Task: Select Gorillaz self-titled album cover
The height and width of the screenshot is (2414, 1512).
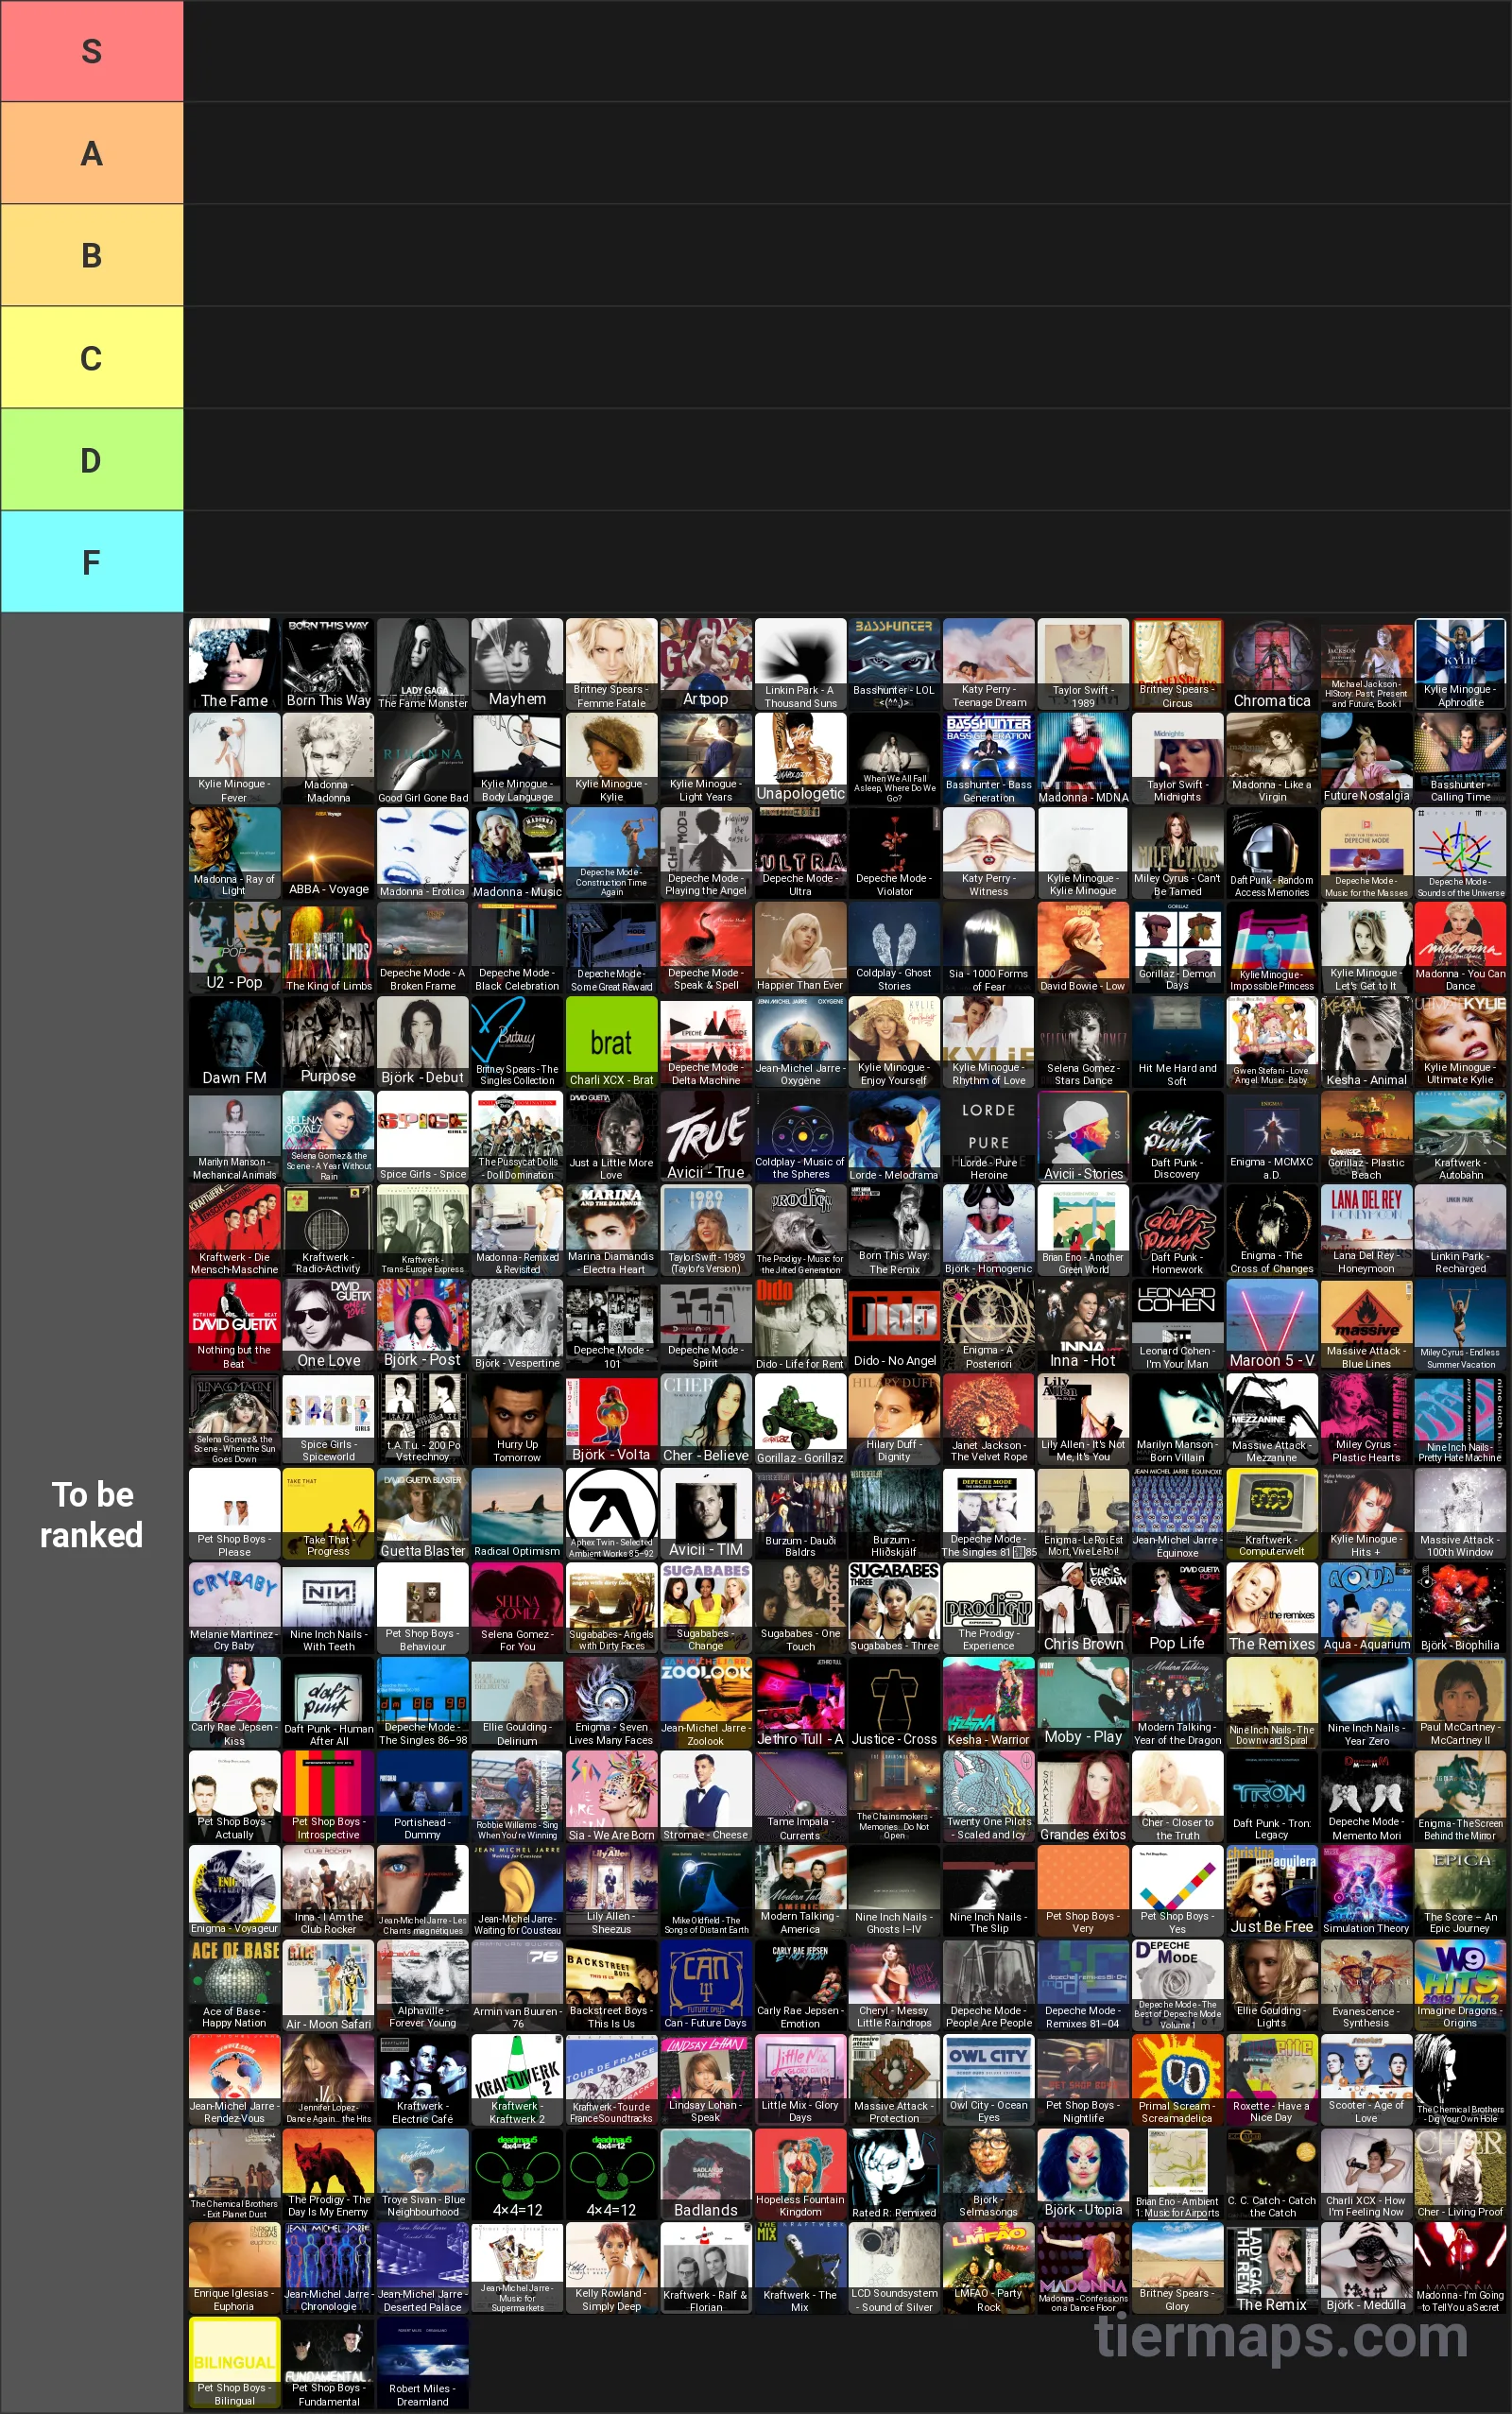Action: (800, 1419)
